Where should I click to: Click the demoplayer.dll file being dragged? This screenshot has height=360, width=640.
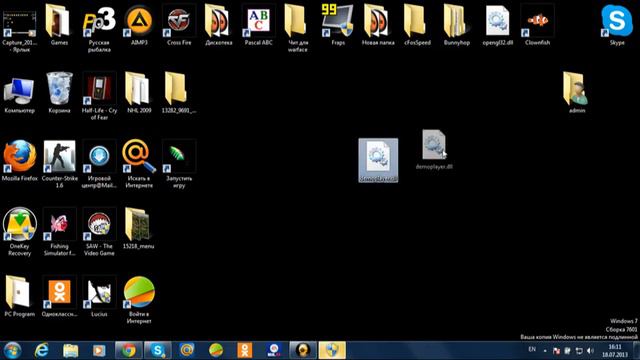(x=434, y=149)
